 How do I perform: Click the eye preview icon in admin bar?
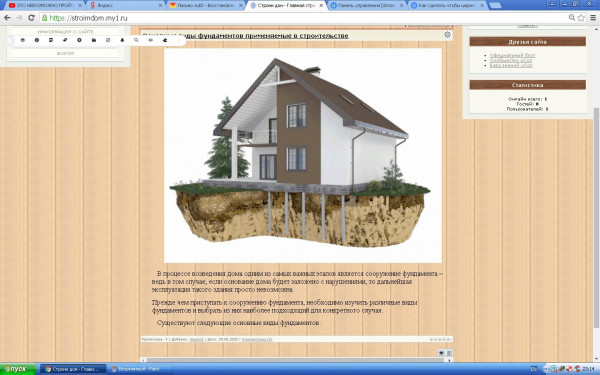[151, 40]
